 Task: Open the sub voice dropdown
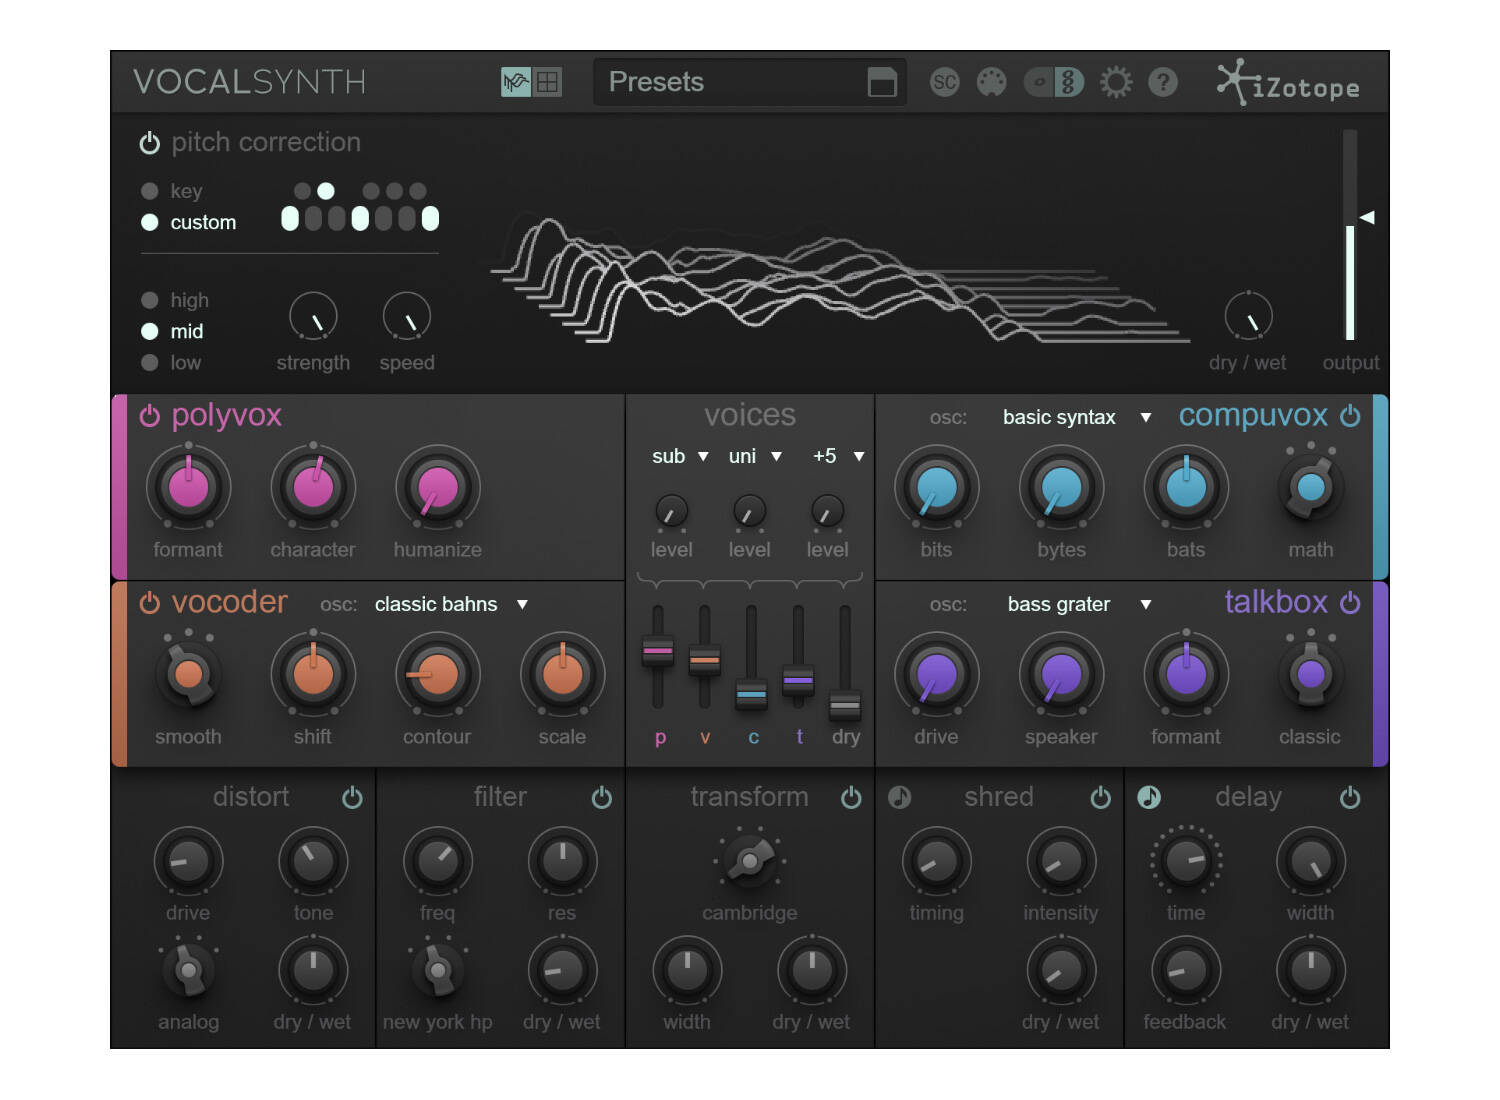pos(680,456)
